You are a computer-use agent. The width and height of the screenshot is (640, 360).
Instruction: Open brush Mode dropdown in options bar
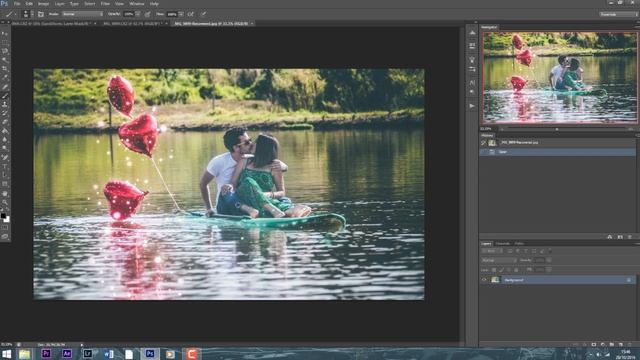82,14
